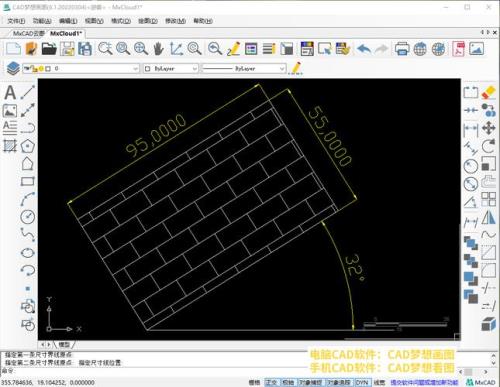The height and width of the screenshot is (387, 500).
Task: Open the blue feedback link in status bar
Action: tap(424, 382)
